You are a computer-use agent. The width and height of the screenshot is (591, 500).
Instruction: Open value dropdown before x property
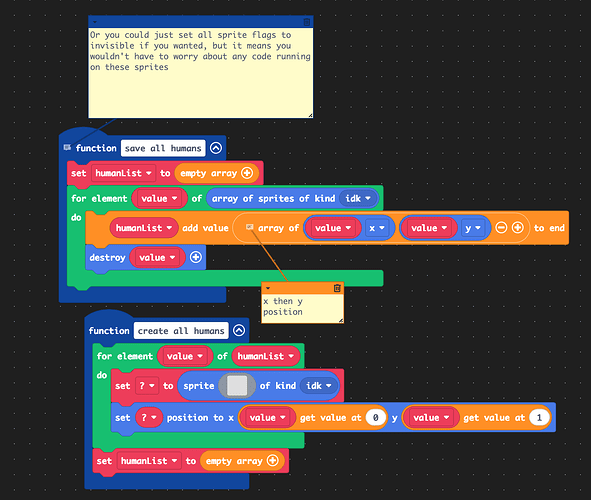[x=333, y=228]
